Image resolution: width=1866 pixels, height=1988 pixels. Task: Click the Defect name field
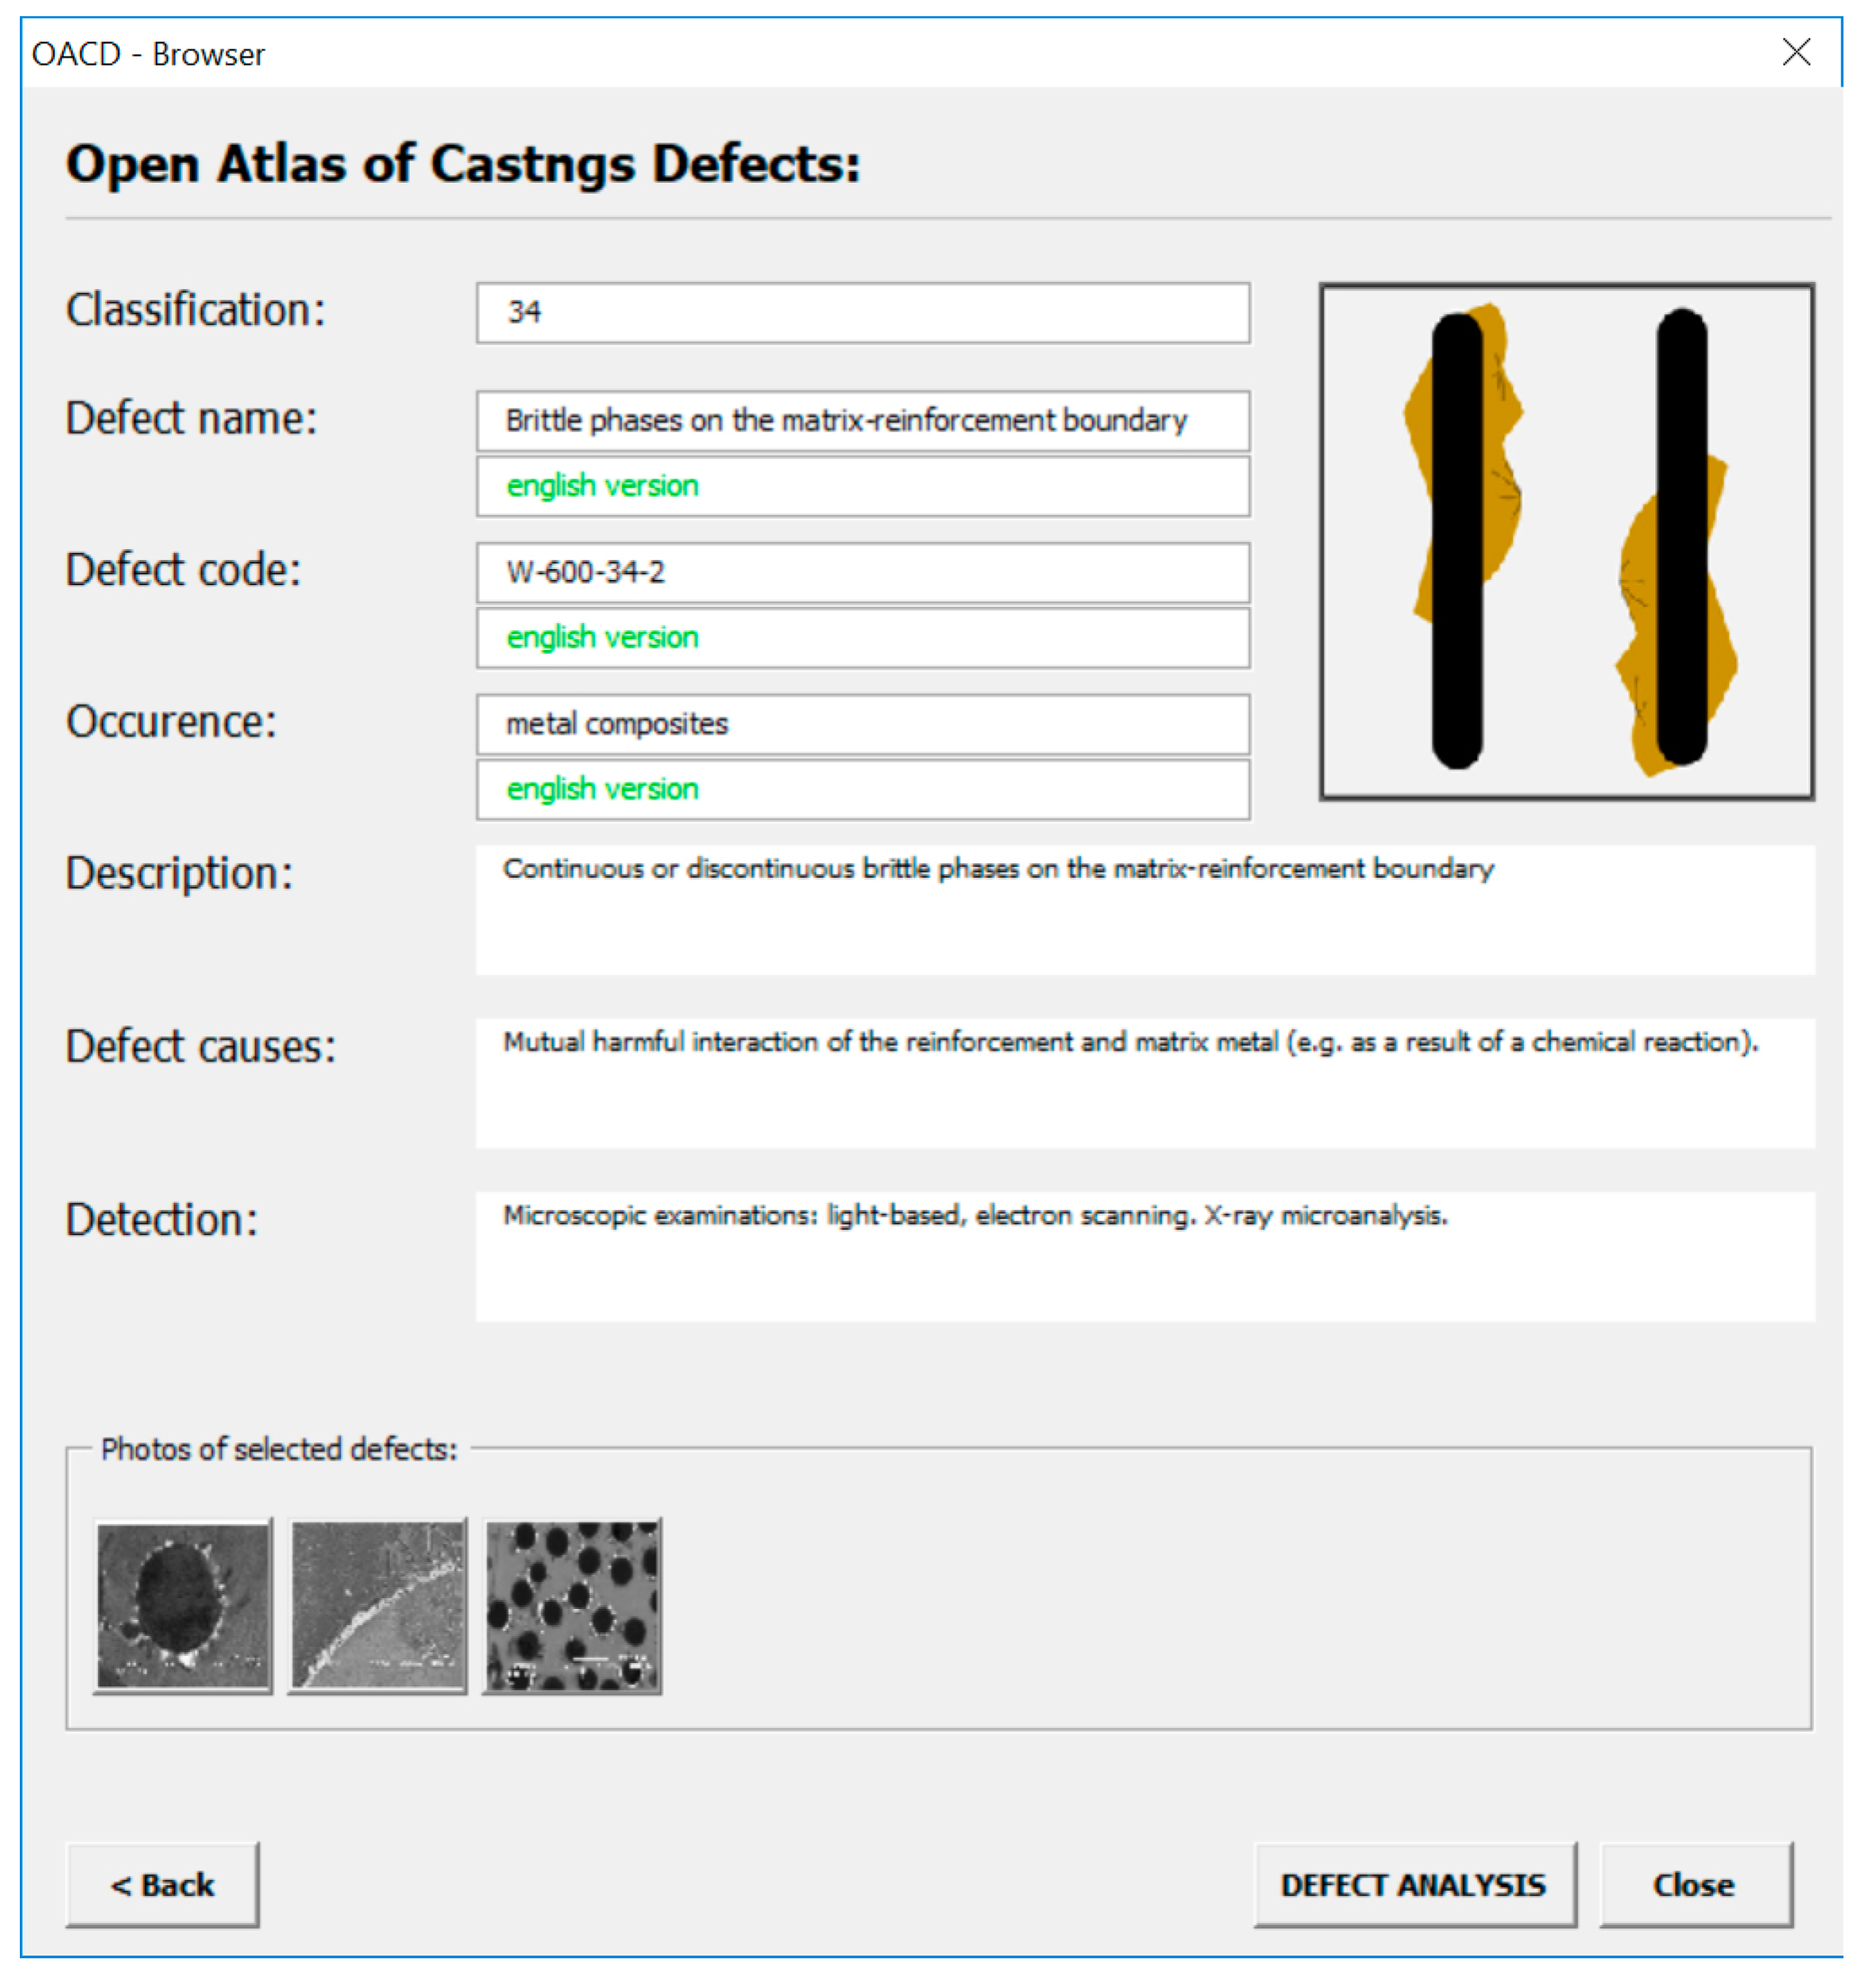tap(862, 421)
